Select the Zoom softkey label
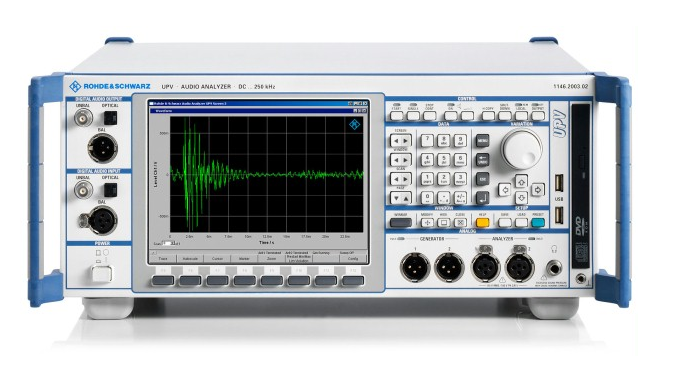Image resolution: width=678 pixels, height=365 pixels. [x=272, y=259]
